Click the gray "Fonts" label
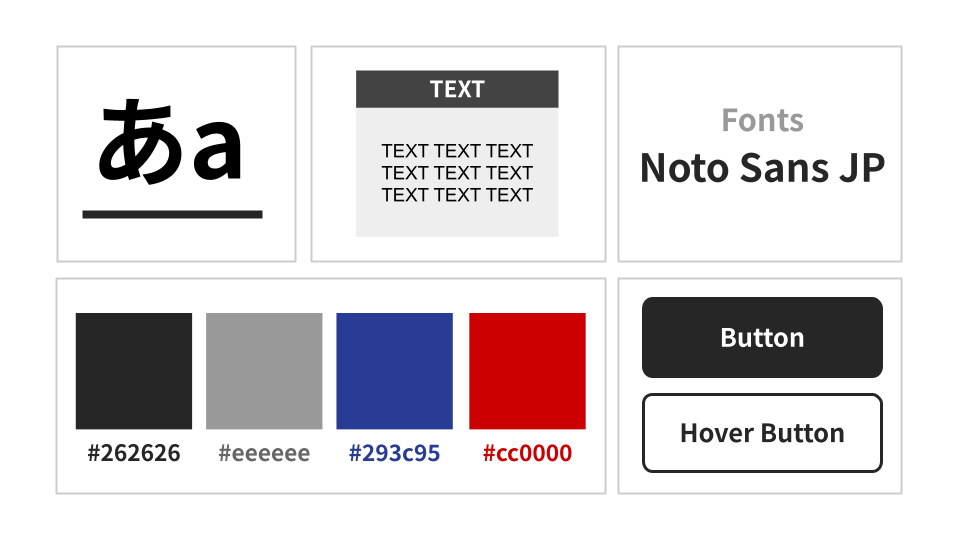 pyautogui.click(x=762, y=120)
